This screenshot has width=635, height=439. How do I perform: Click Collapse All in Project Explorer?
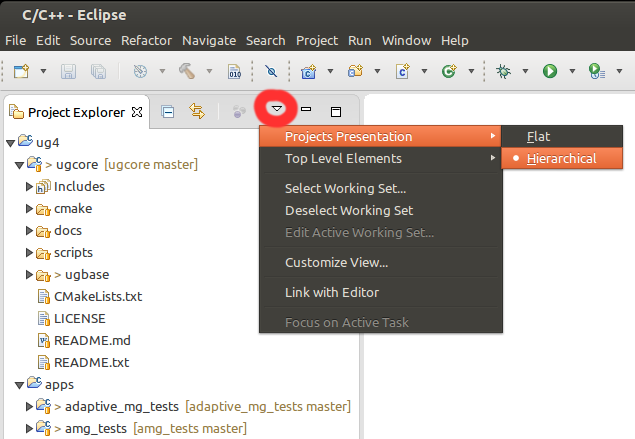[167, 112]
